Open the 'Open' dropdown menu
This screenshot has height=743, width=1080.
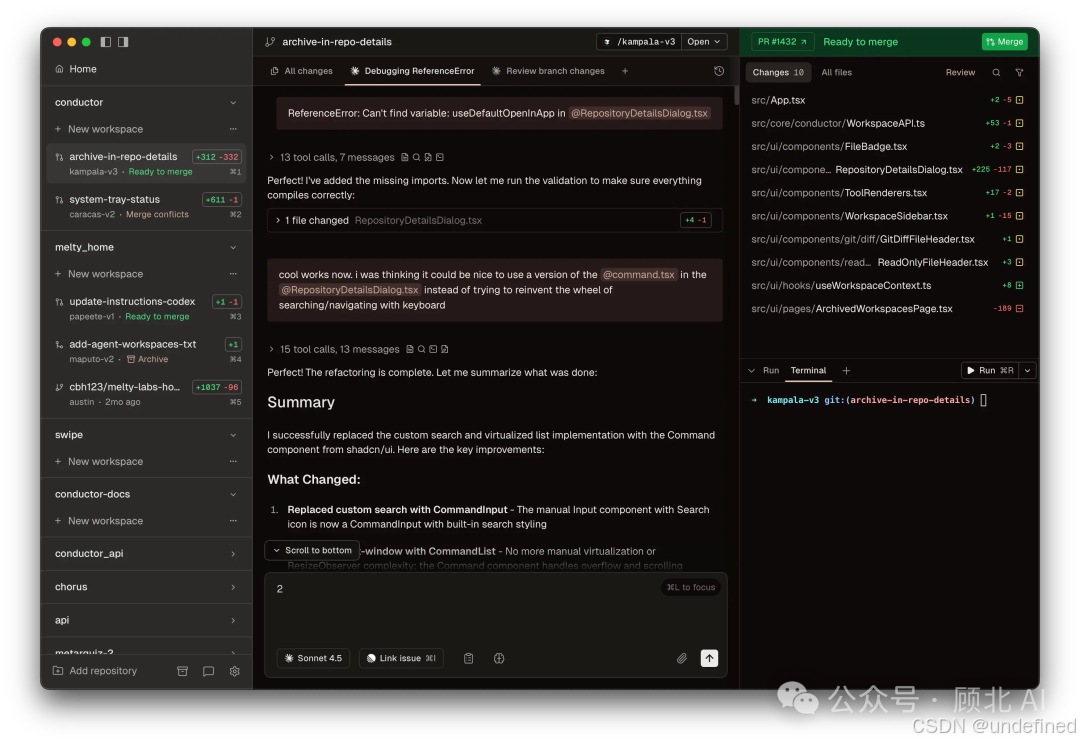(704, 42)
